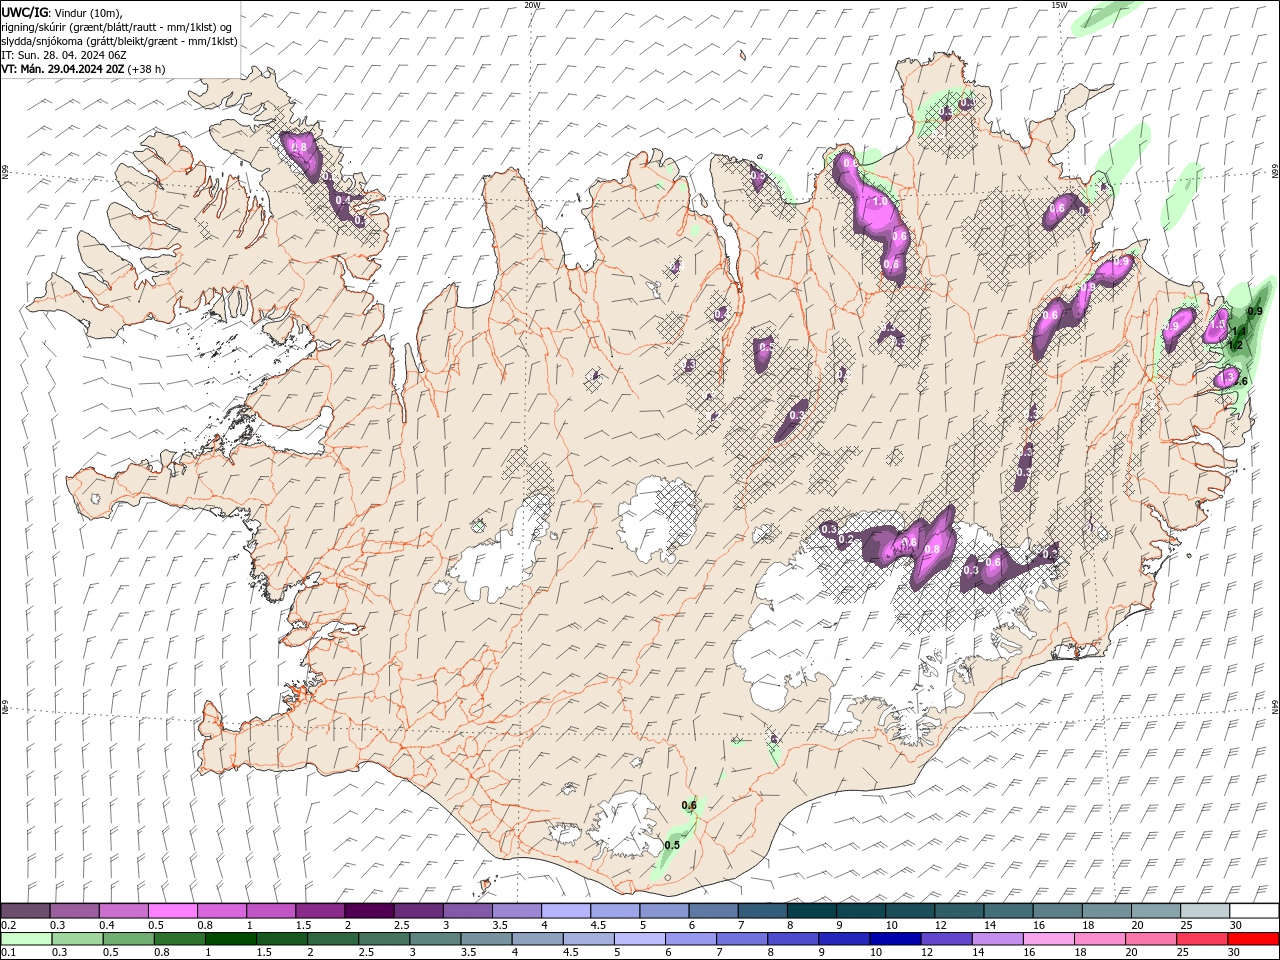
Task: Choose the lower legend swatch labeled 12
Action: pos(946,939)
